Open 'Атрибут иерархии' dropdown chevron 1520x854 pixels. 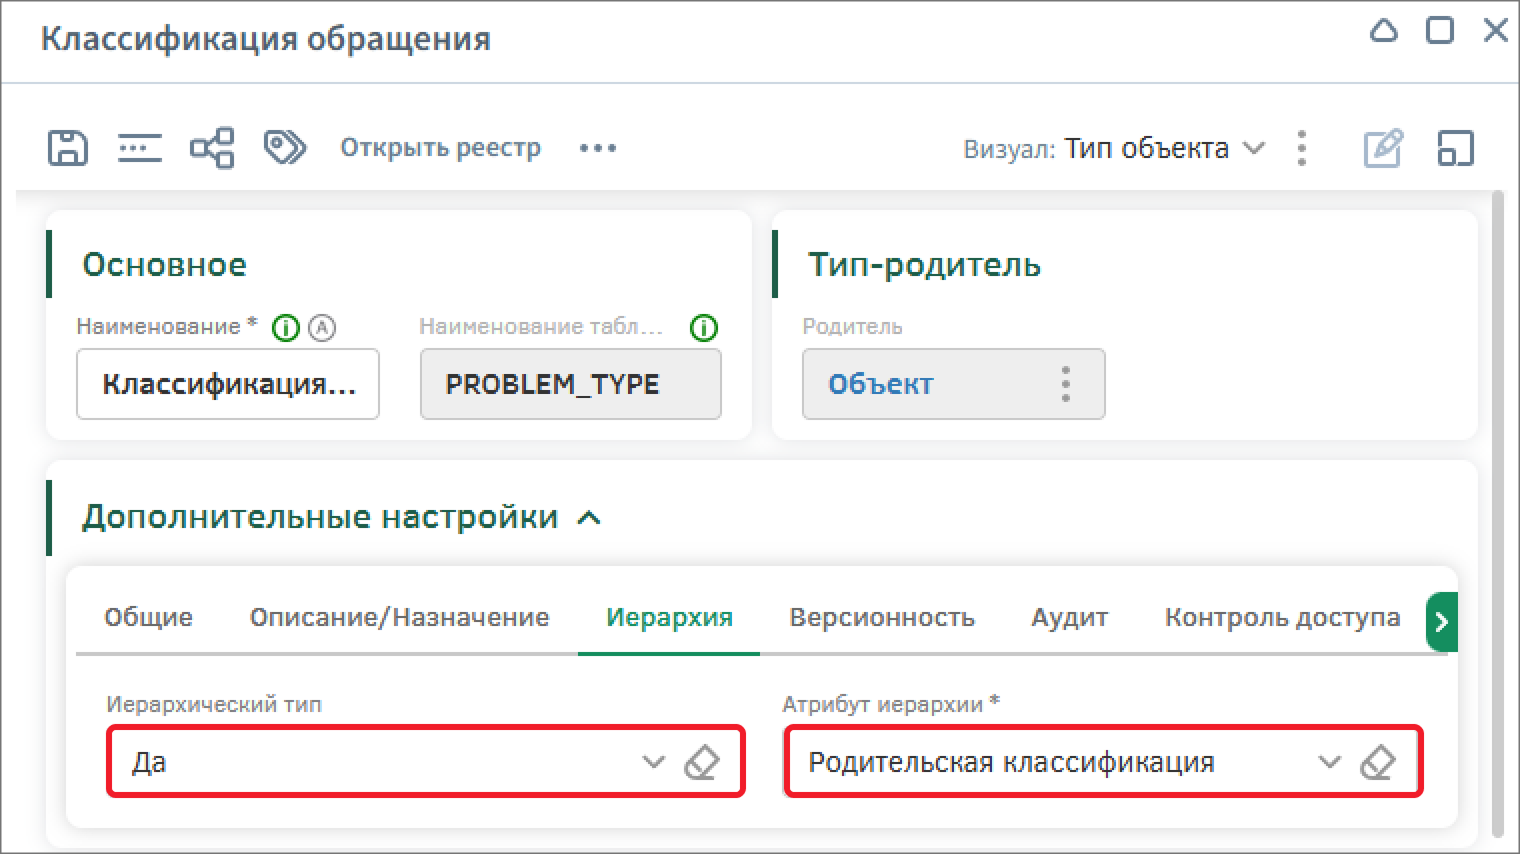click(1329, 762)
